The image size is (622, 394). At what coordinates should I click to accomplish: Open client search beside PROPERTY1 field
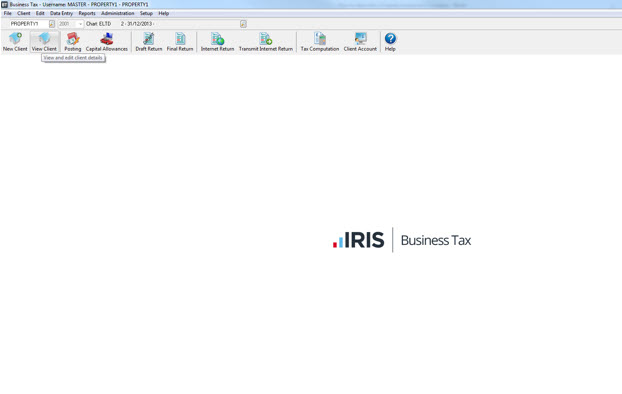click(x=52, y=24)
